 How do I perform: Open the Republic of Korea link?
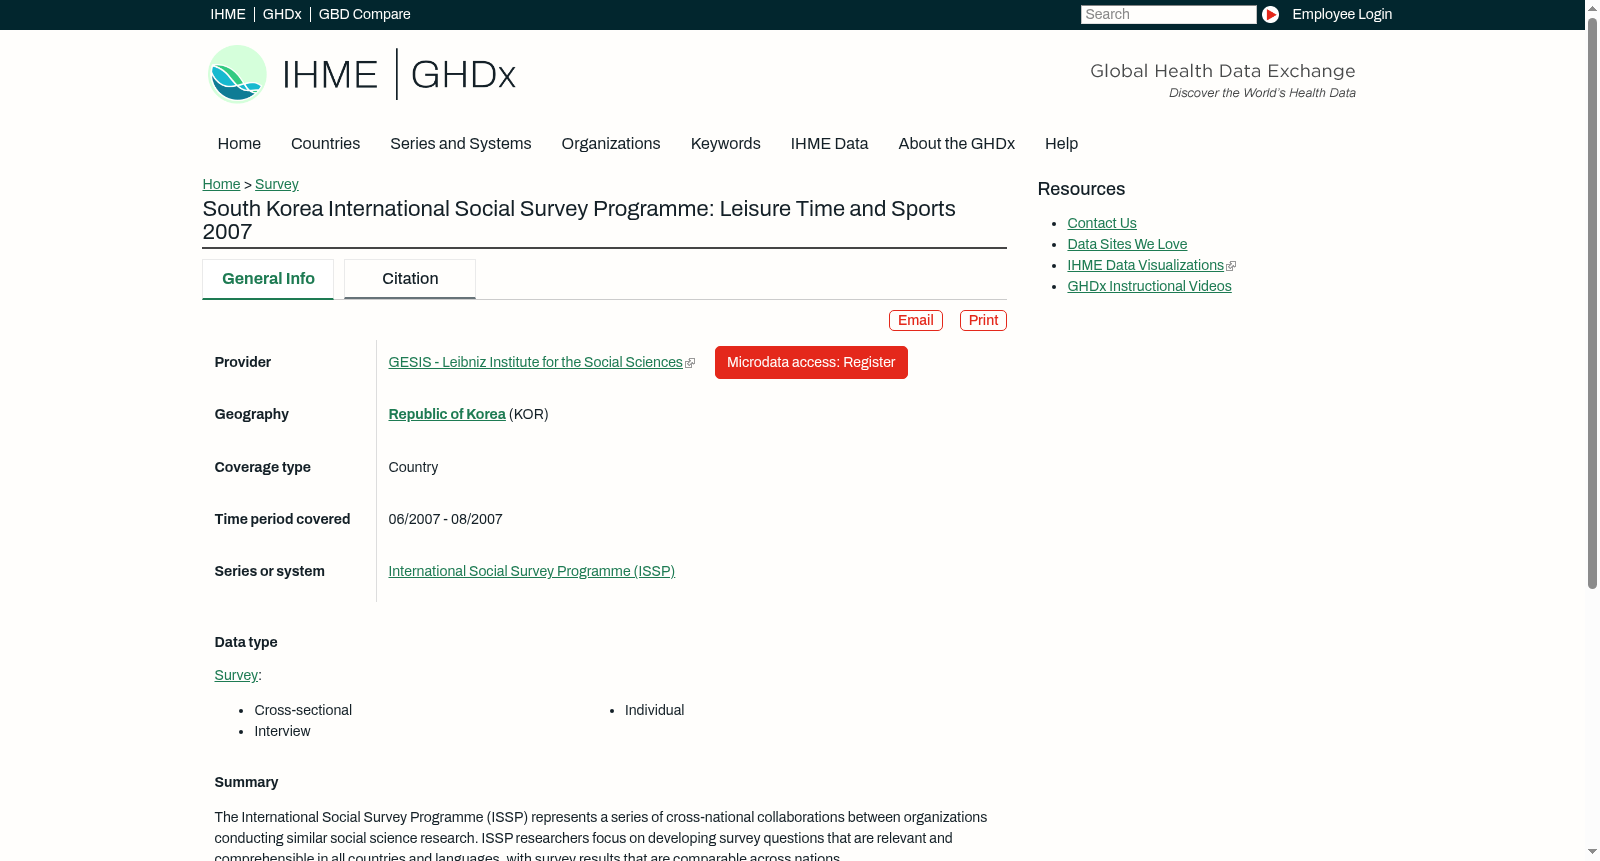point(447,414)
